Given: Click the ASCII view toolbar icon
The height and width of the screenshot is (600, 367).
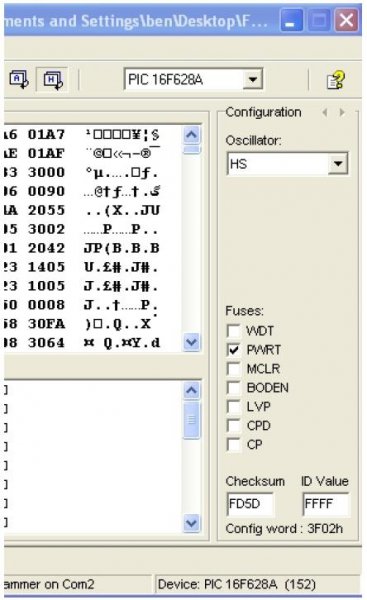Looking at the screenshot, I should click(x=19, y=79).
